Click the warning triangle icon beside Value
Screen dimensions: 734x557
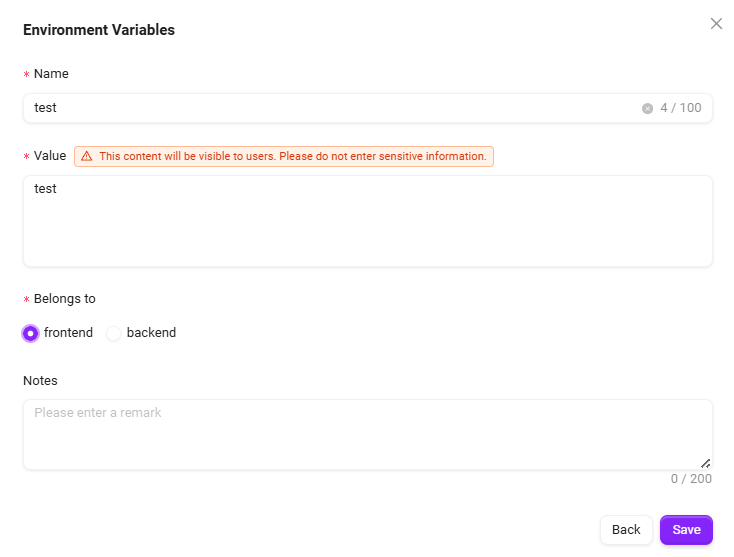tap(87, 156)
